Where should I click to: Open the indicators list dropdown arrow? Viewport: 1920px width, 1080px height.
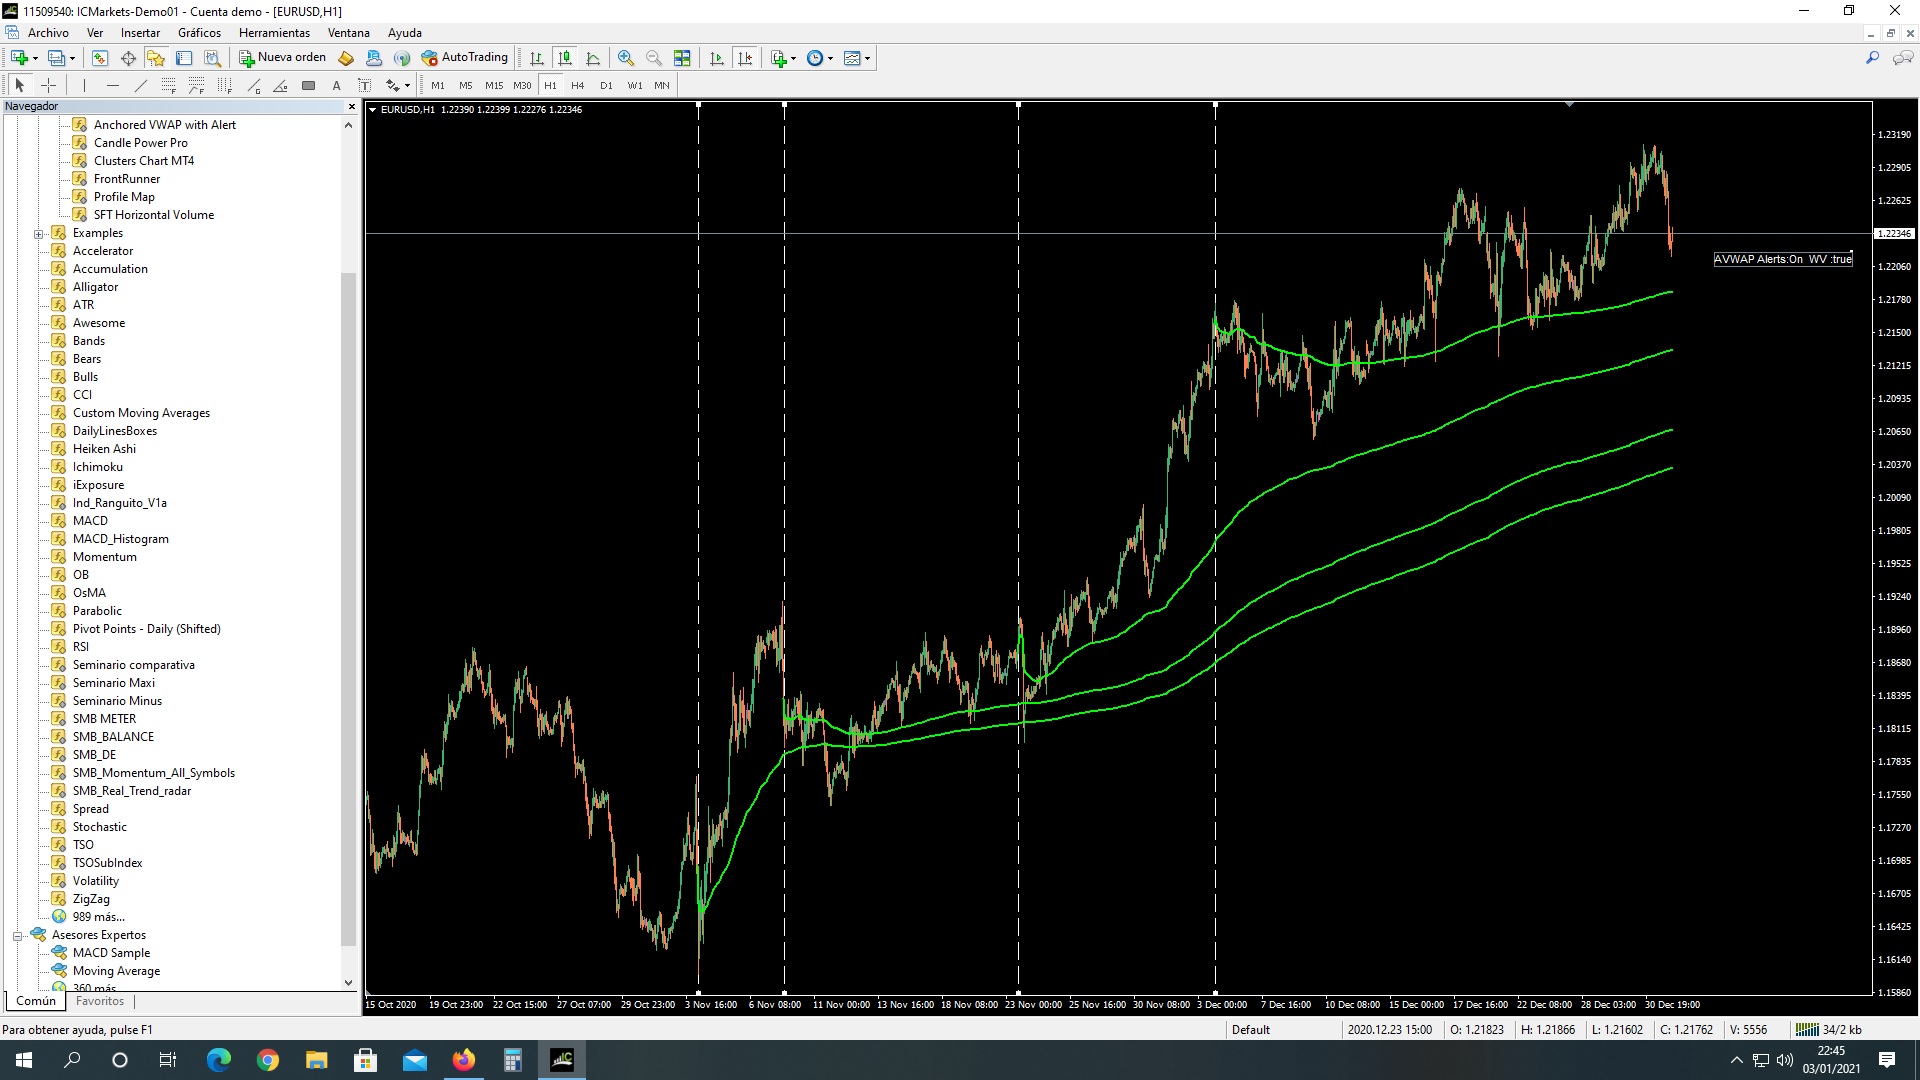coord(793,58)
